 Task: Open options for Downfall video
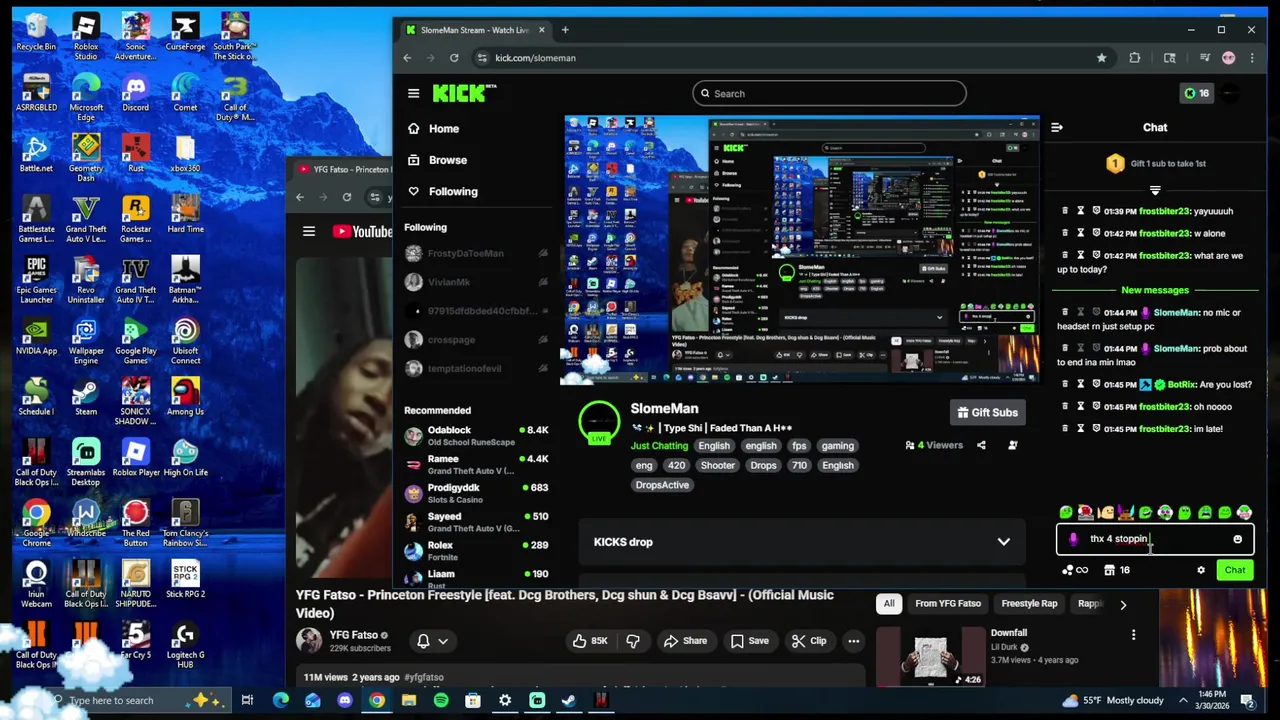point(1133,635)
